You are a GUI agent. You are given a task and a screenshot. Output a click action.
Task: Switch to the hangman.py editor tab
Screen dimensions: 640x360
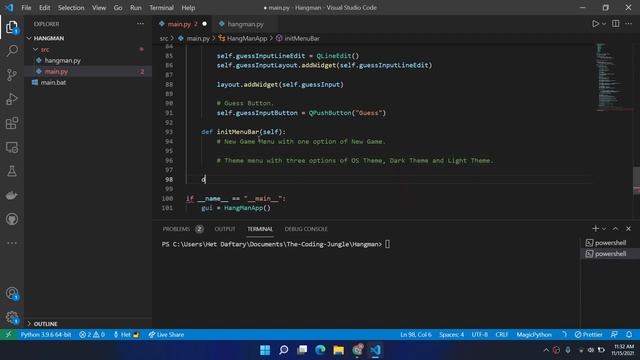(245, 24)
